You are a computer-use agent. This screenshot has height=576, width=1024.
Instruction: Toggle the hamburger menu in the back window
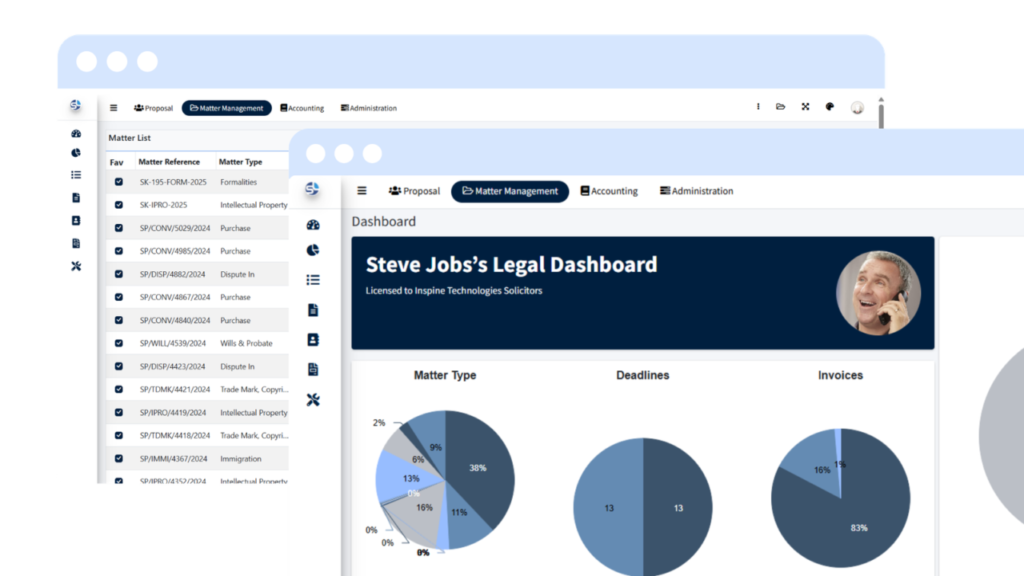pyautogui.click(x=114, y=108)
